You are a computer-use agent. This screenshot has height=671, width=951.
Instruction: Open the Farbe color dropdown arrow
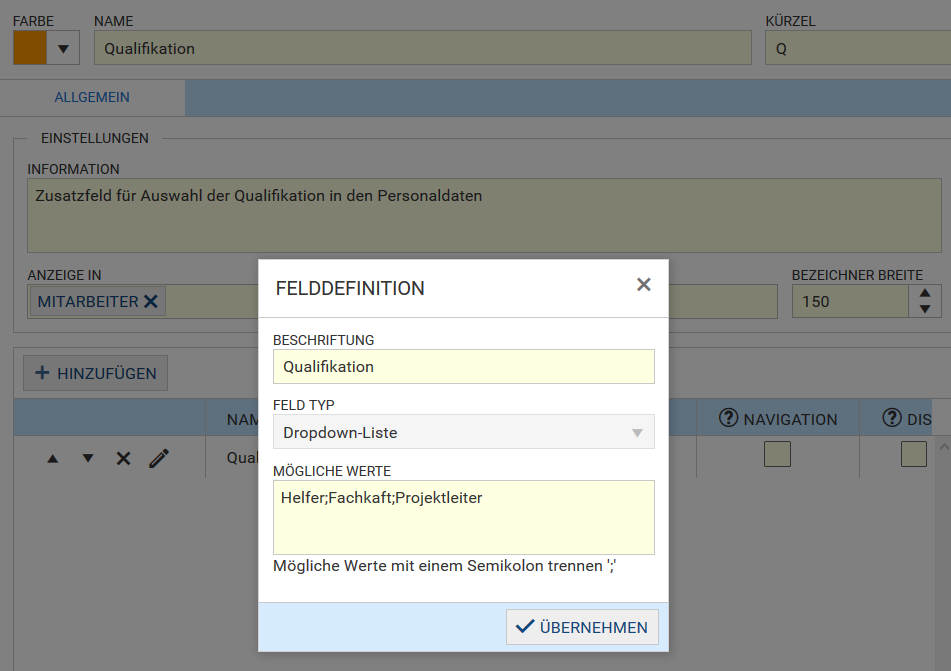(63, 49)
